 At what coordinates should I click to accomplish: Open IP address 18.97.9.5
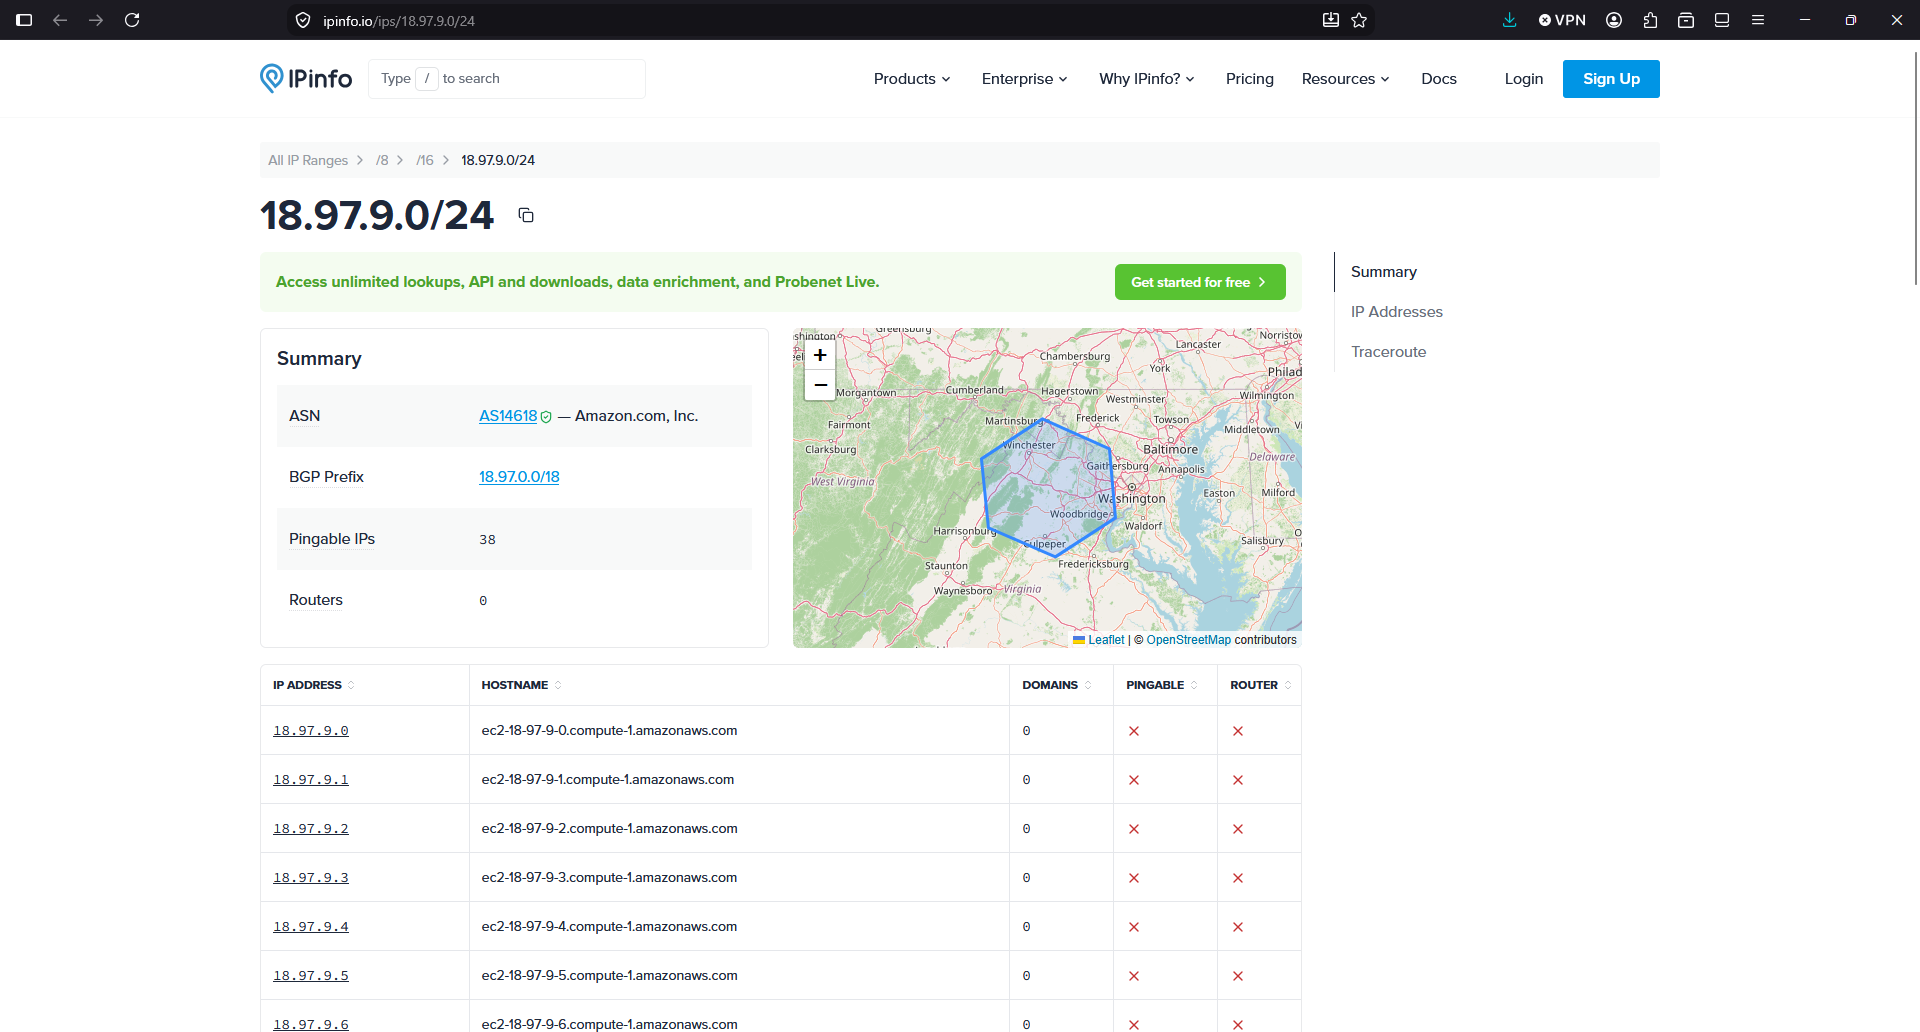(x=311, y=976)
